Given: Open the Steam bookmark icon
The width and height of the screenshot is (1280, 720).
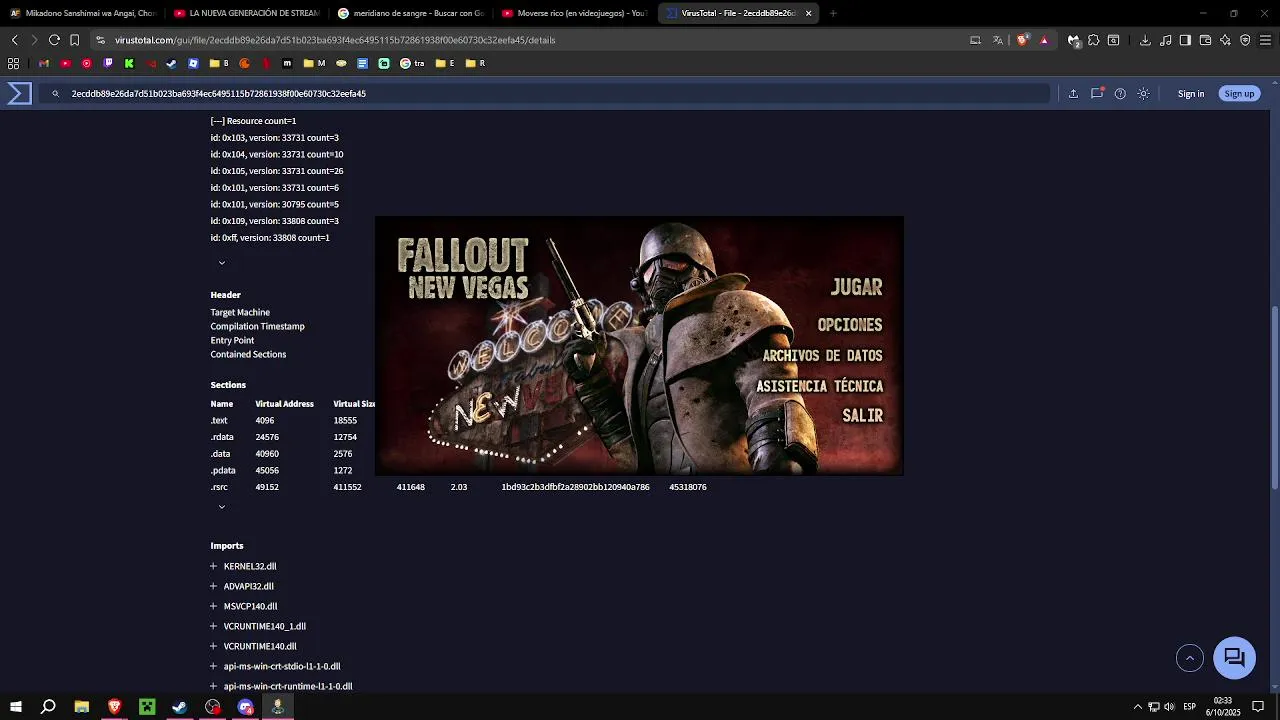Looking at the screenshot, I should click(x=171, y=63).
